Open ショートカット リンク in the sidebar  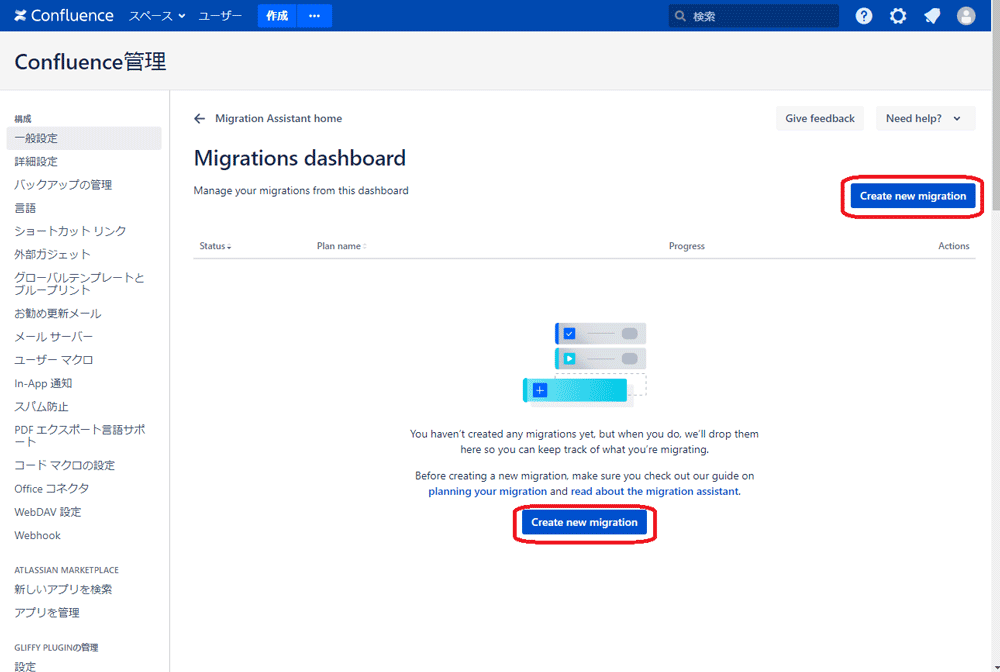tap(70, 231)
